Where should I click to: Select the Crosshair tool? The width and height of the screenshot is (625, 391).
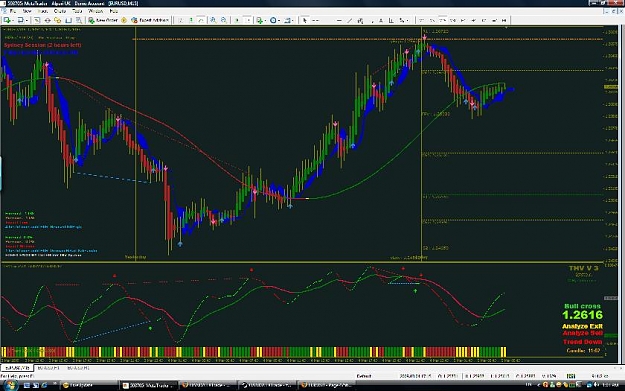315,20
